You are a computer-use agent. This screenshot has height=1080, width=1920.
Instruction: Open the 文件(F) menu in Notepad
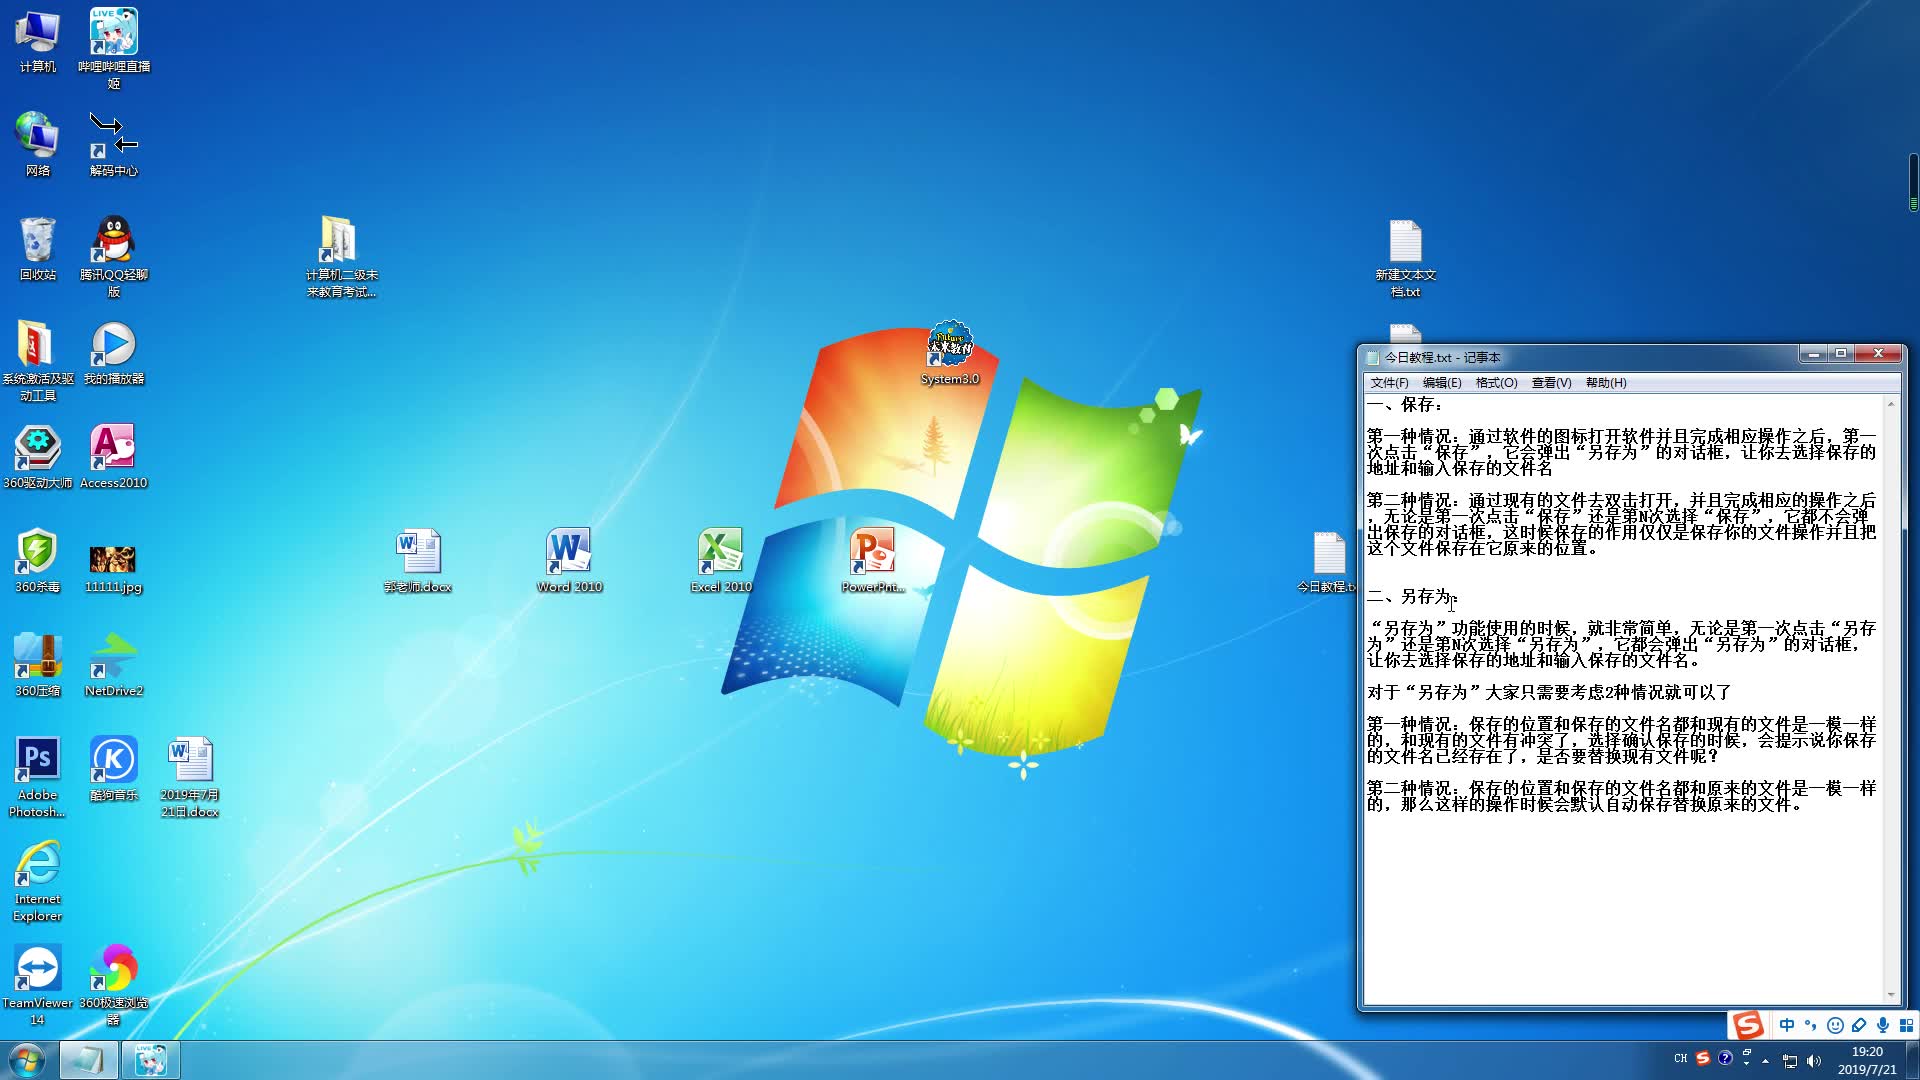1389,383
